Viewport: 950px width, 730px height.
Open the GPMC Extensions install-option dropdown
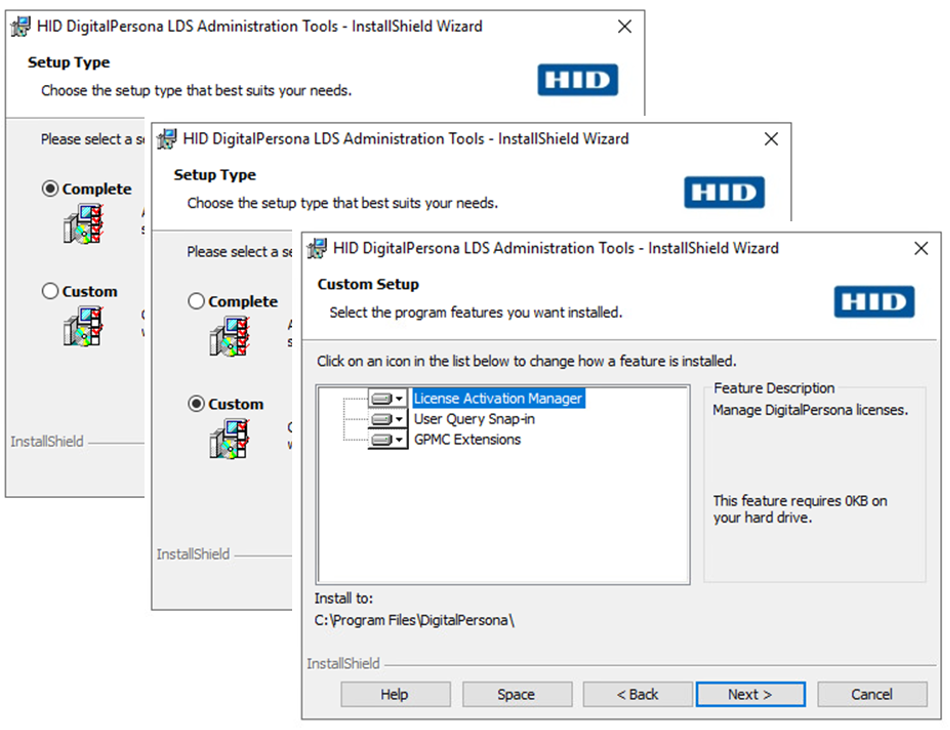[x=388, y=439]
